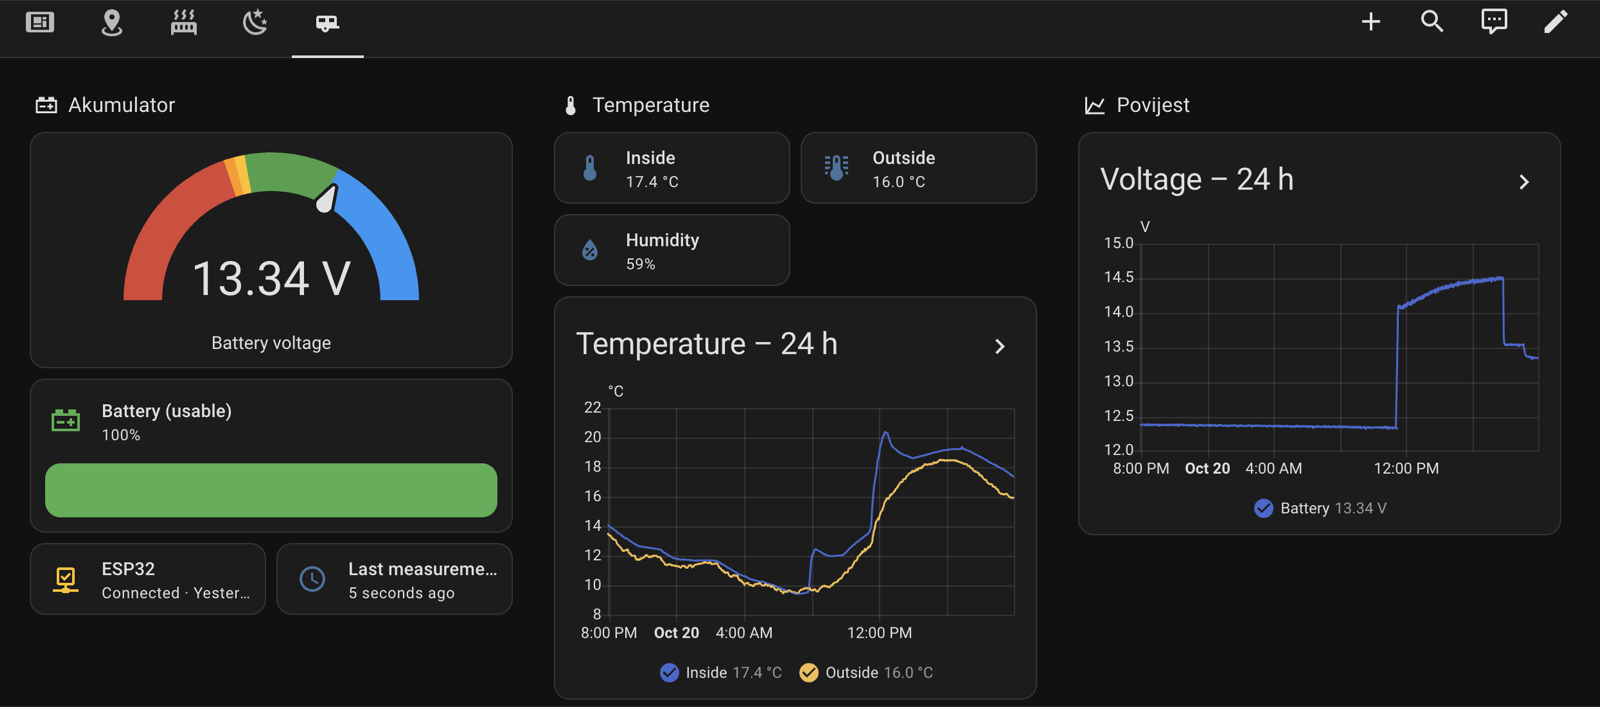The width and height of the screenshot is (1600, 707).
Task: Click the green battery level bar
Action: tap(271, 490)
